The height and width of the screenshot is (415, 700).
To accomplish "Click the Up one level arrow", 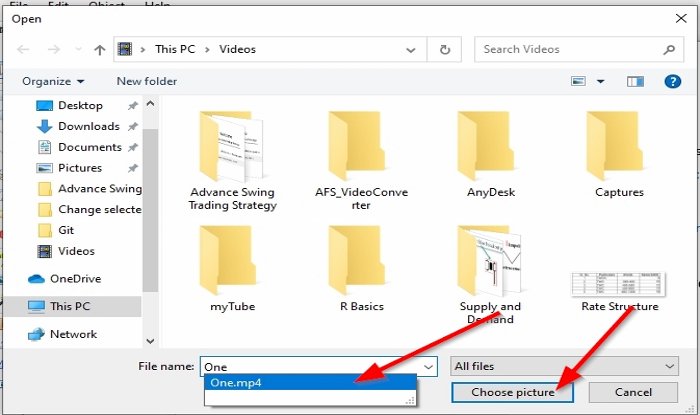I will tap(98, 49).
